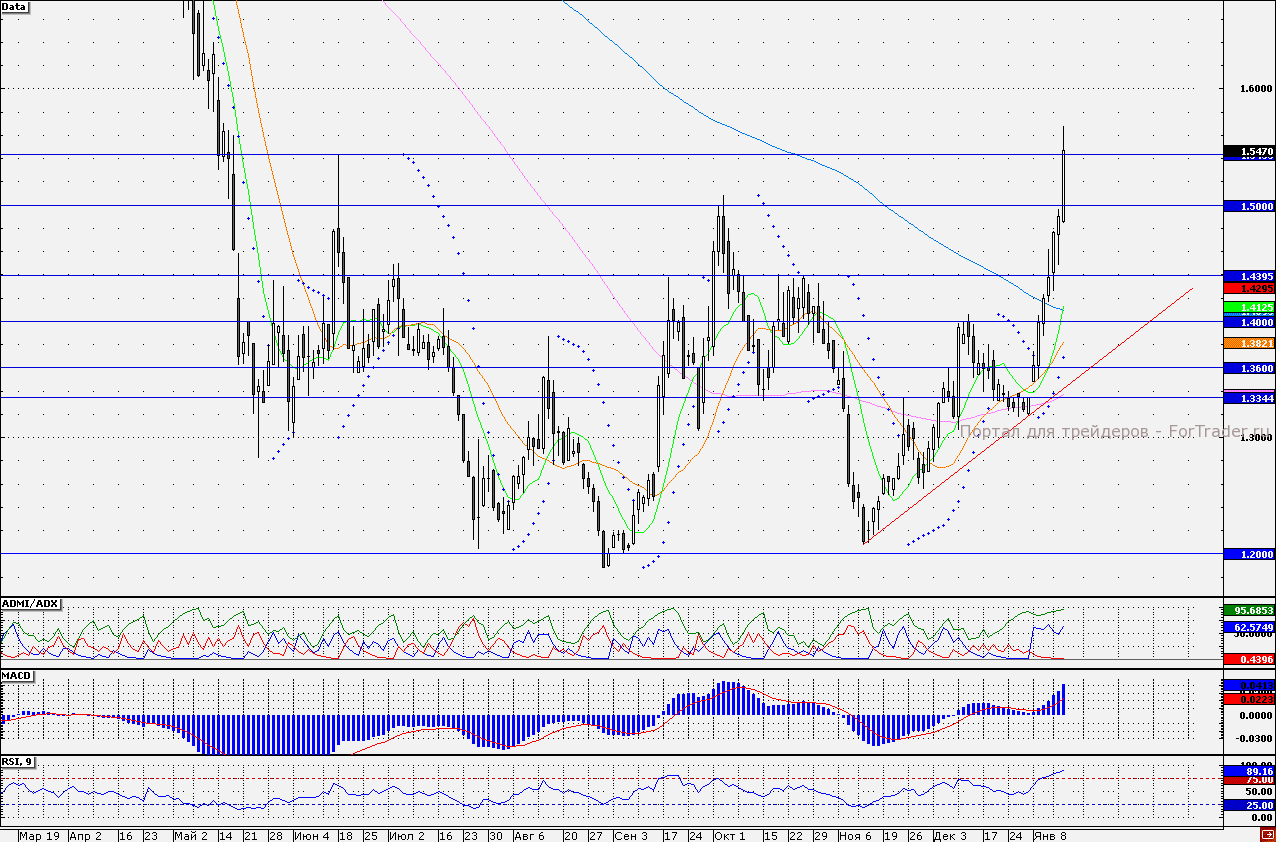Screen dimensions: 1276x842
Task: Click the 1.5470 current price tag
Action: [1248, 152]
